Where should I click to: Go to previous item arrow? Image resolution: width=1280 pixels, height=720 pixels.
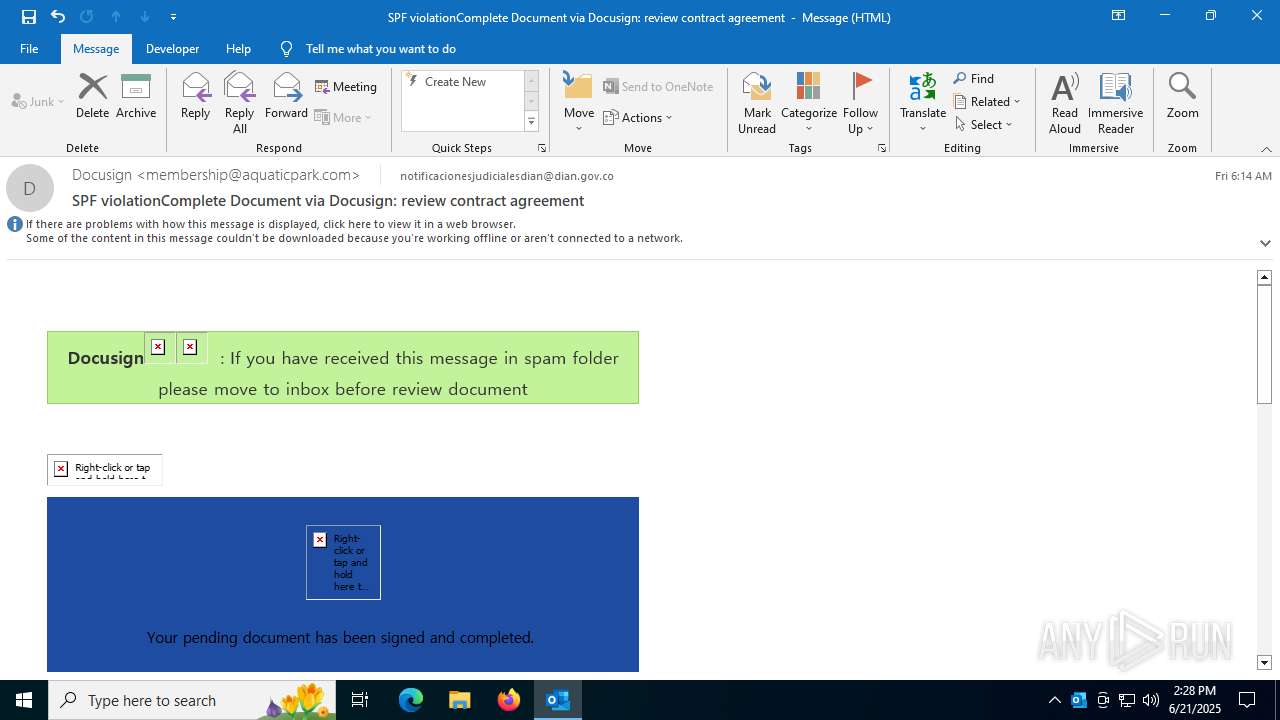[116, 17]
